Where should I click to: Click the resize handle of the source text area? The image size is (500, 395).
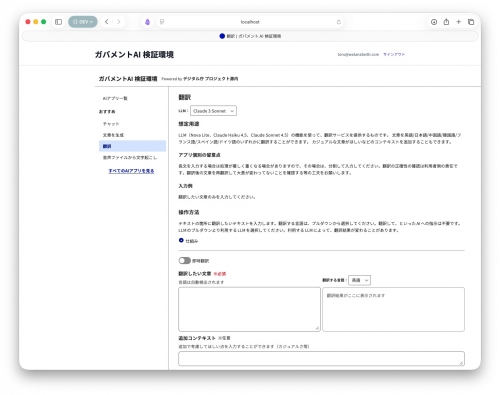[317, 328]
